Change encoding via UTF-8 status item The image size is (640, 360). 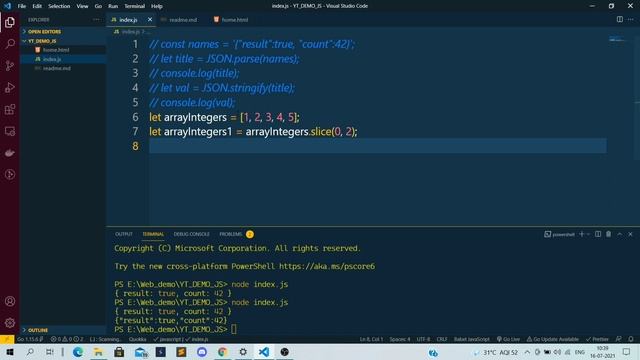click(x=423, y=339)
